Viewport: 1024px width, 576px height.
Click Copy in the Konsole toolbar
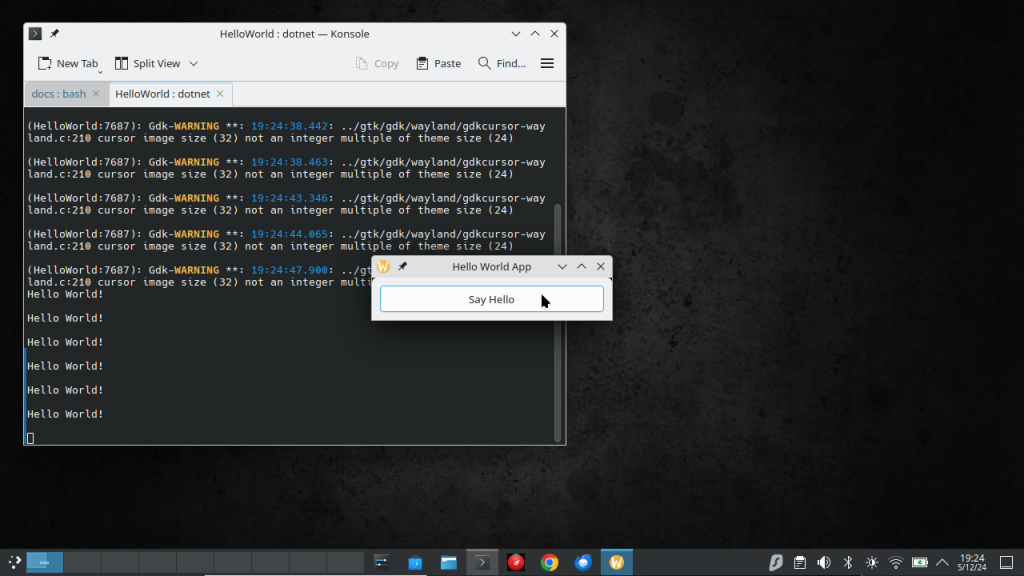[378, 62]
